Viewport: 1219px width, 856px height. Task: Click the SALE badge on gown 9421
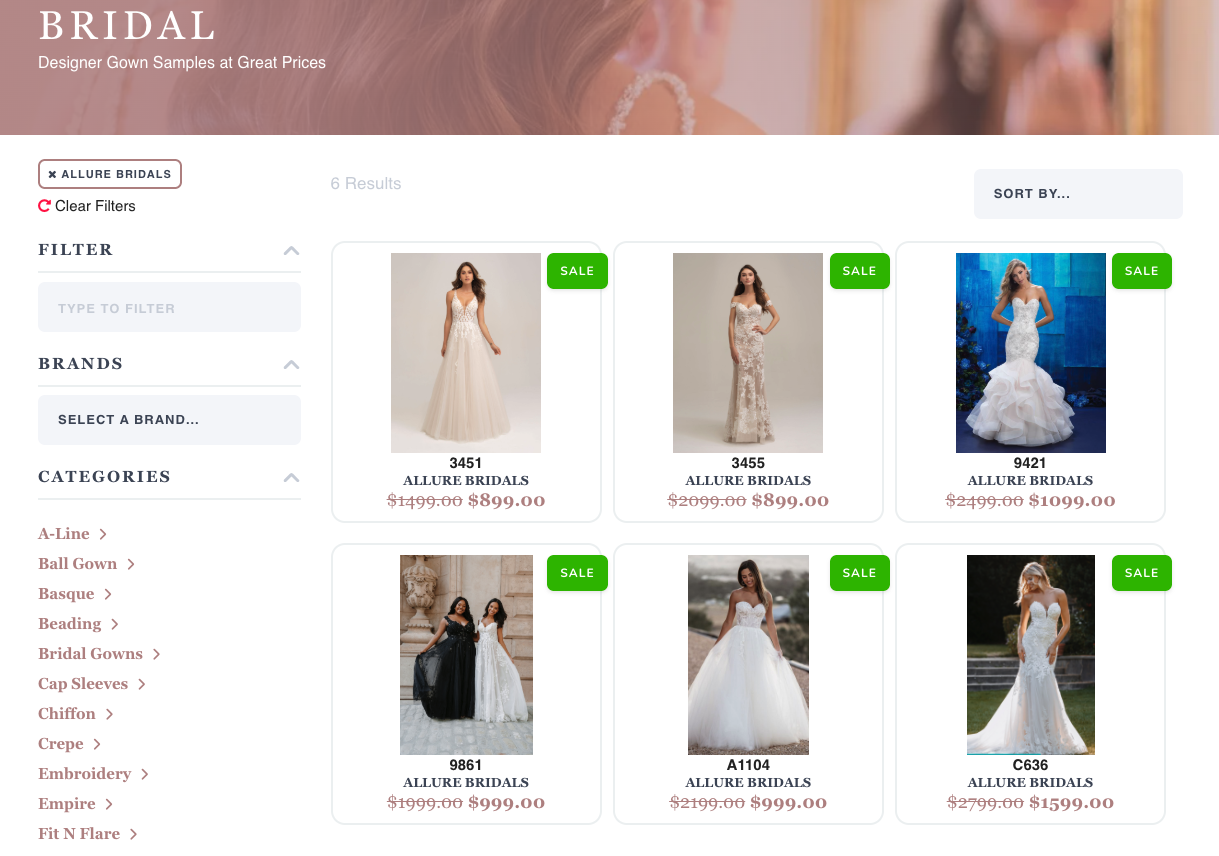coord(1142,271)
